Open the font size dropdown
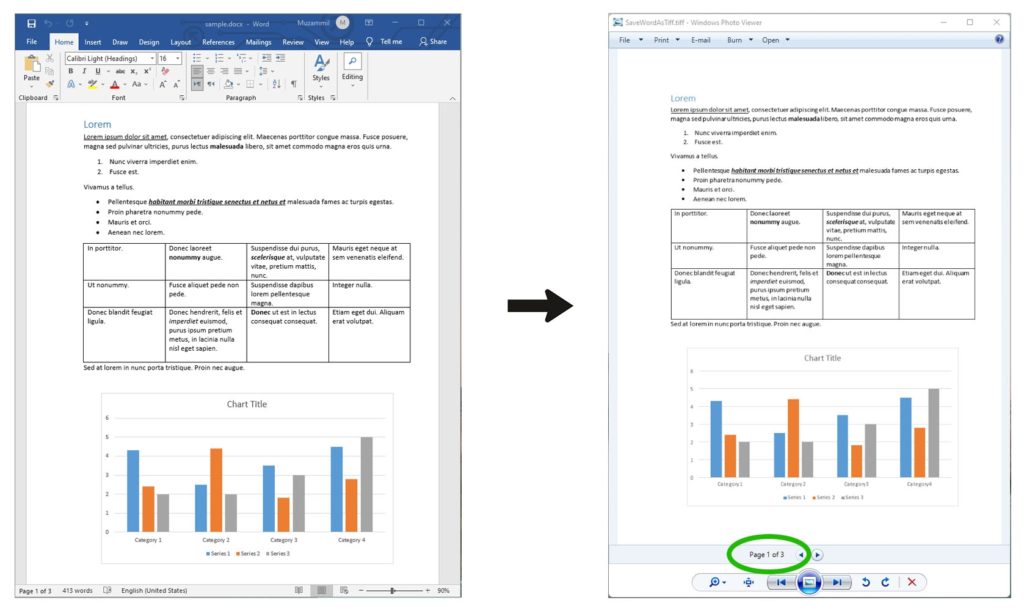Screen dimensions: 1024x611 (179, 59)
